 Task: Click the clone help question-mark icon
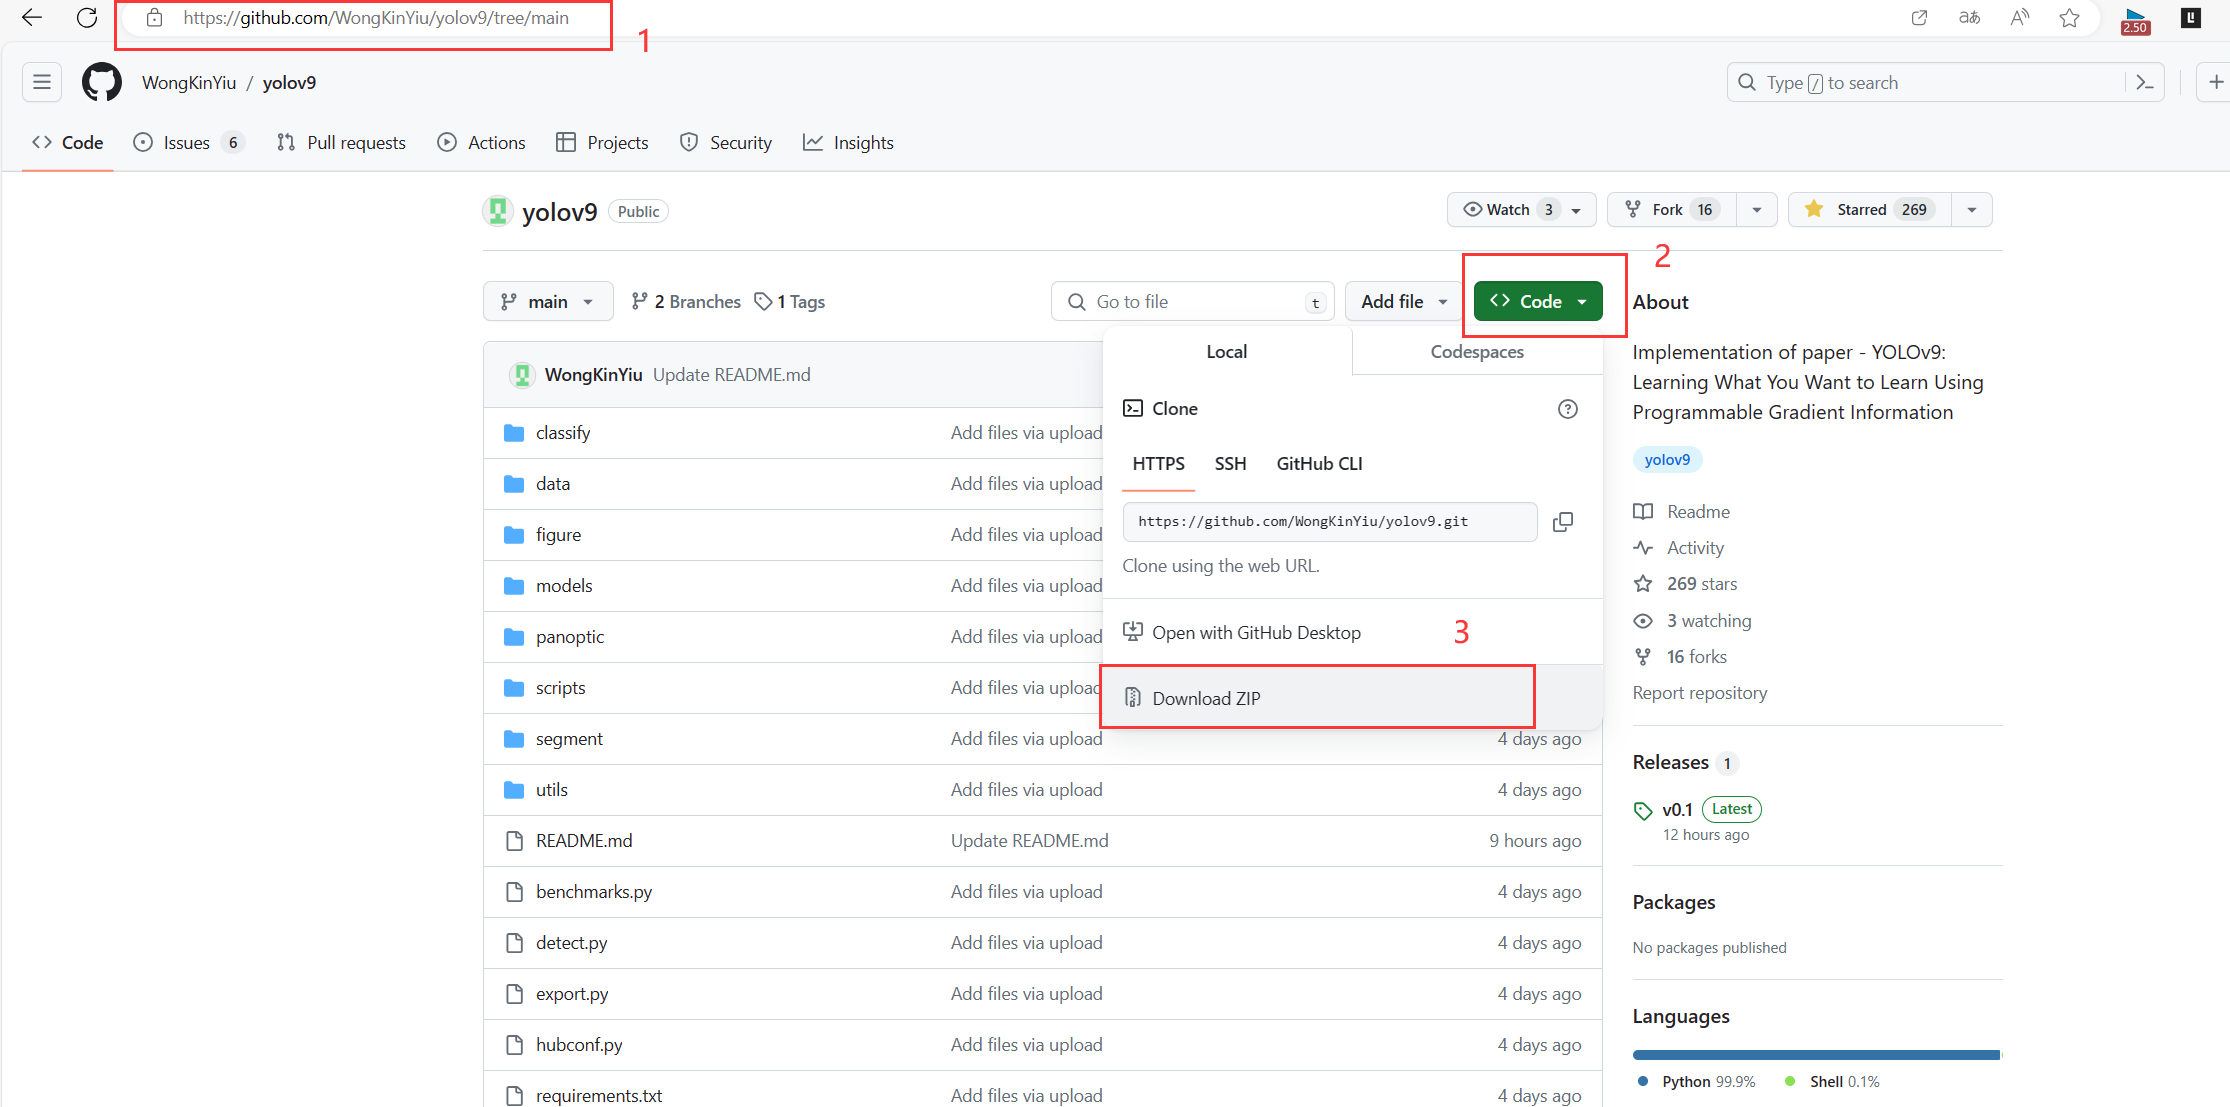click(1567, 409)
